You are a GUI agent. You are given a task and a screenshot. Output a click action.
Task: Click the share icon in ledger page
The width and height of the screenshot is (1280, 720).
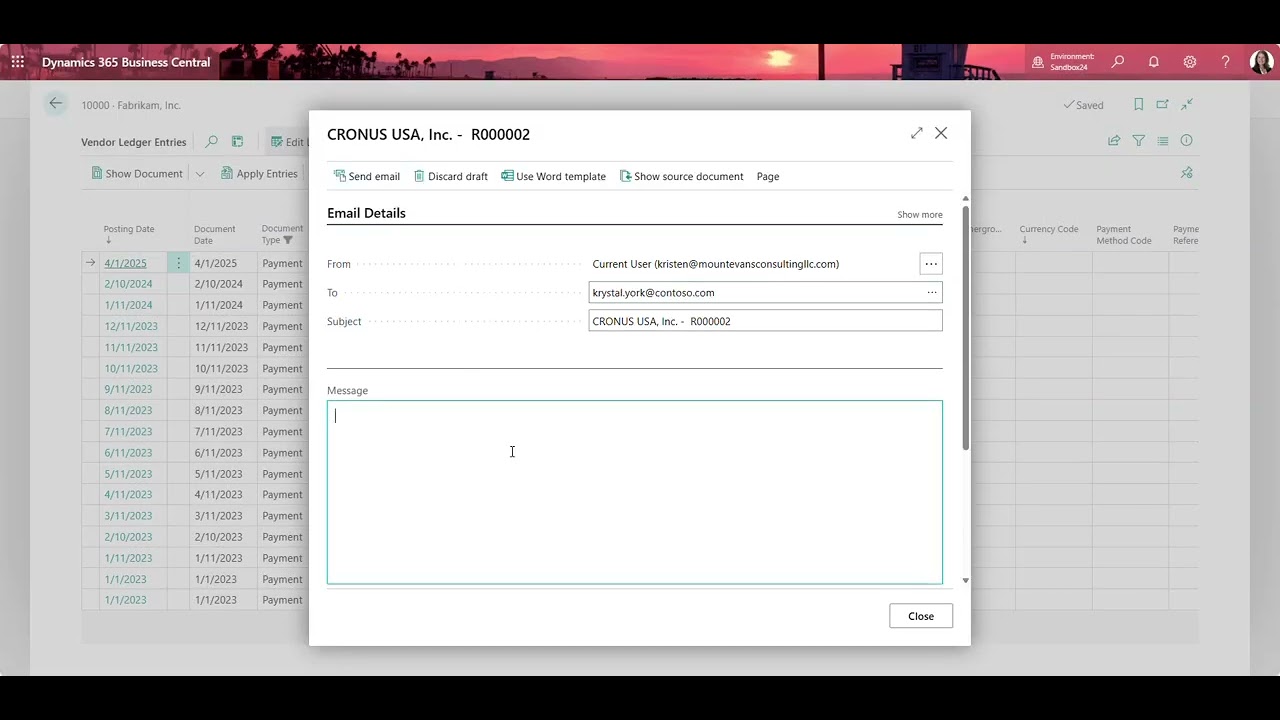click(1114, 141)
